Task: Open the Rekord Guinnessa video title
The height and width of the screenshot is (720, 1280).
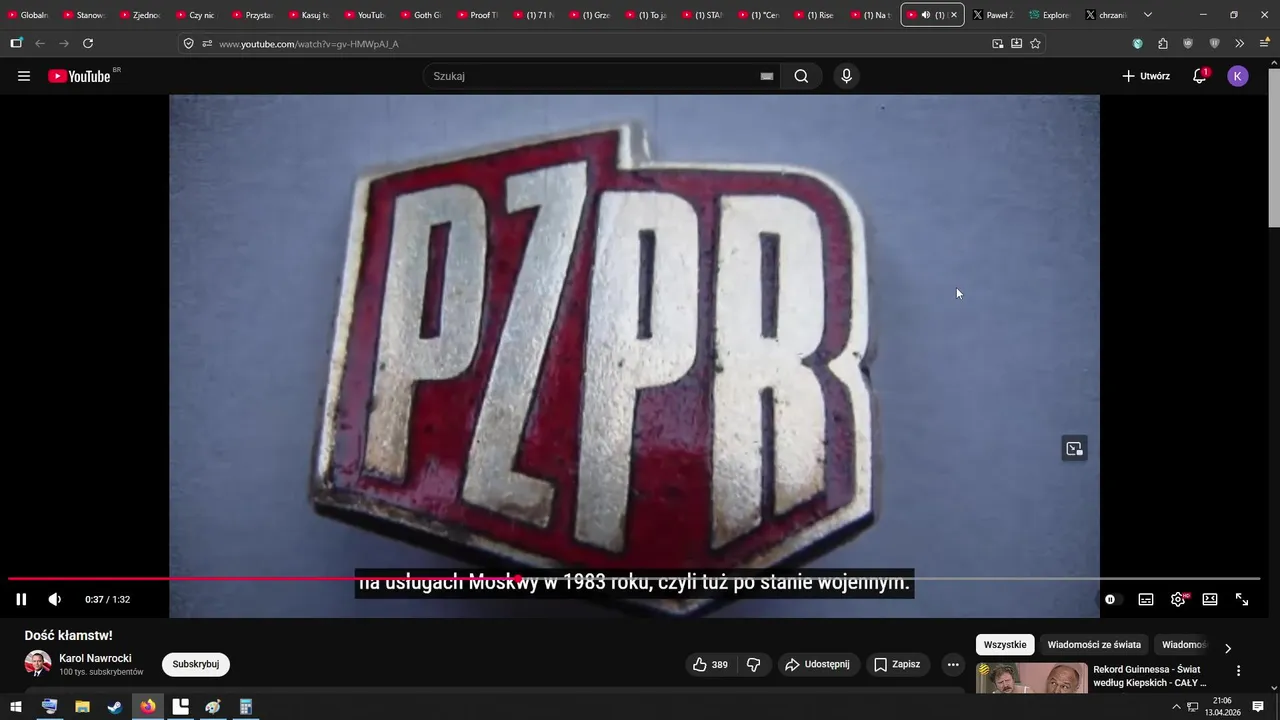Action: click(1150, 676)
